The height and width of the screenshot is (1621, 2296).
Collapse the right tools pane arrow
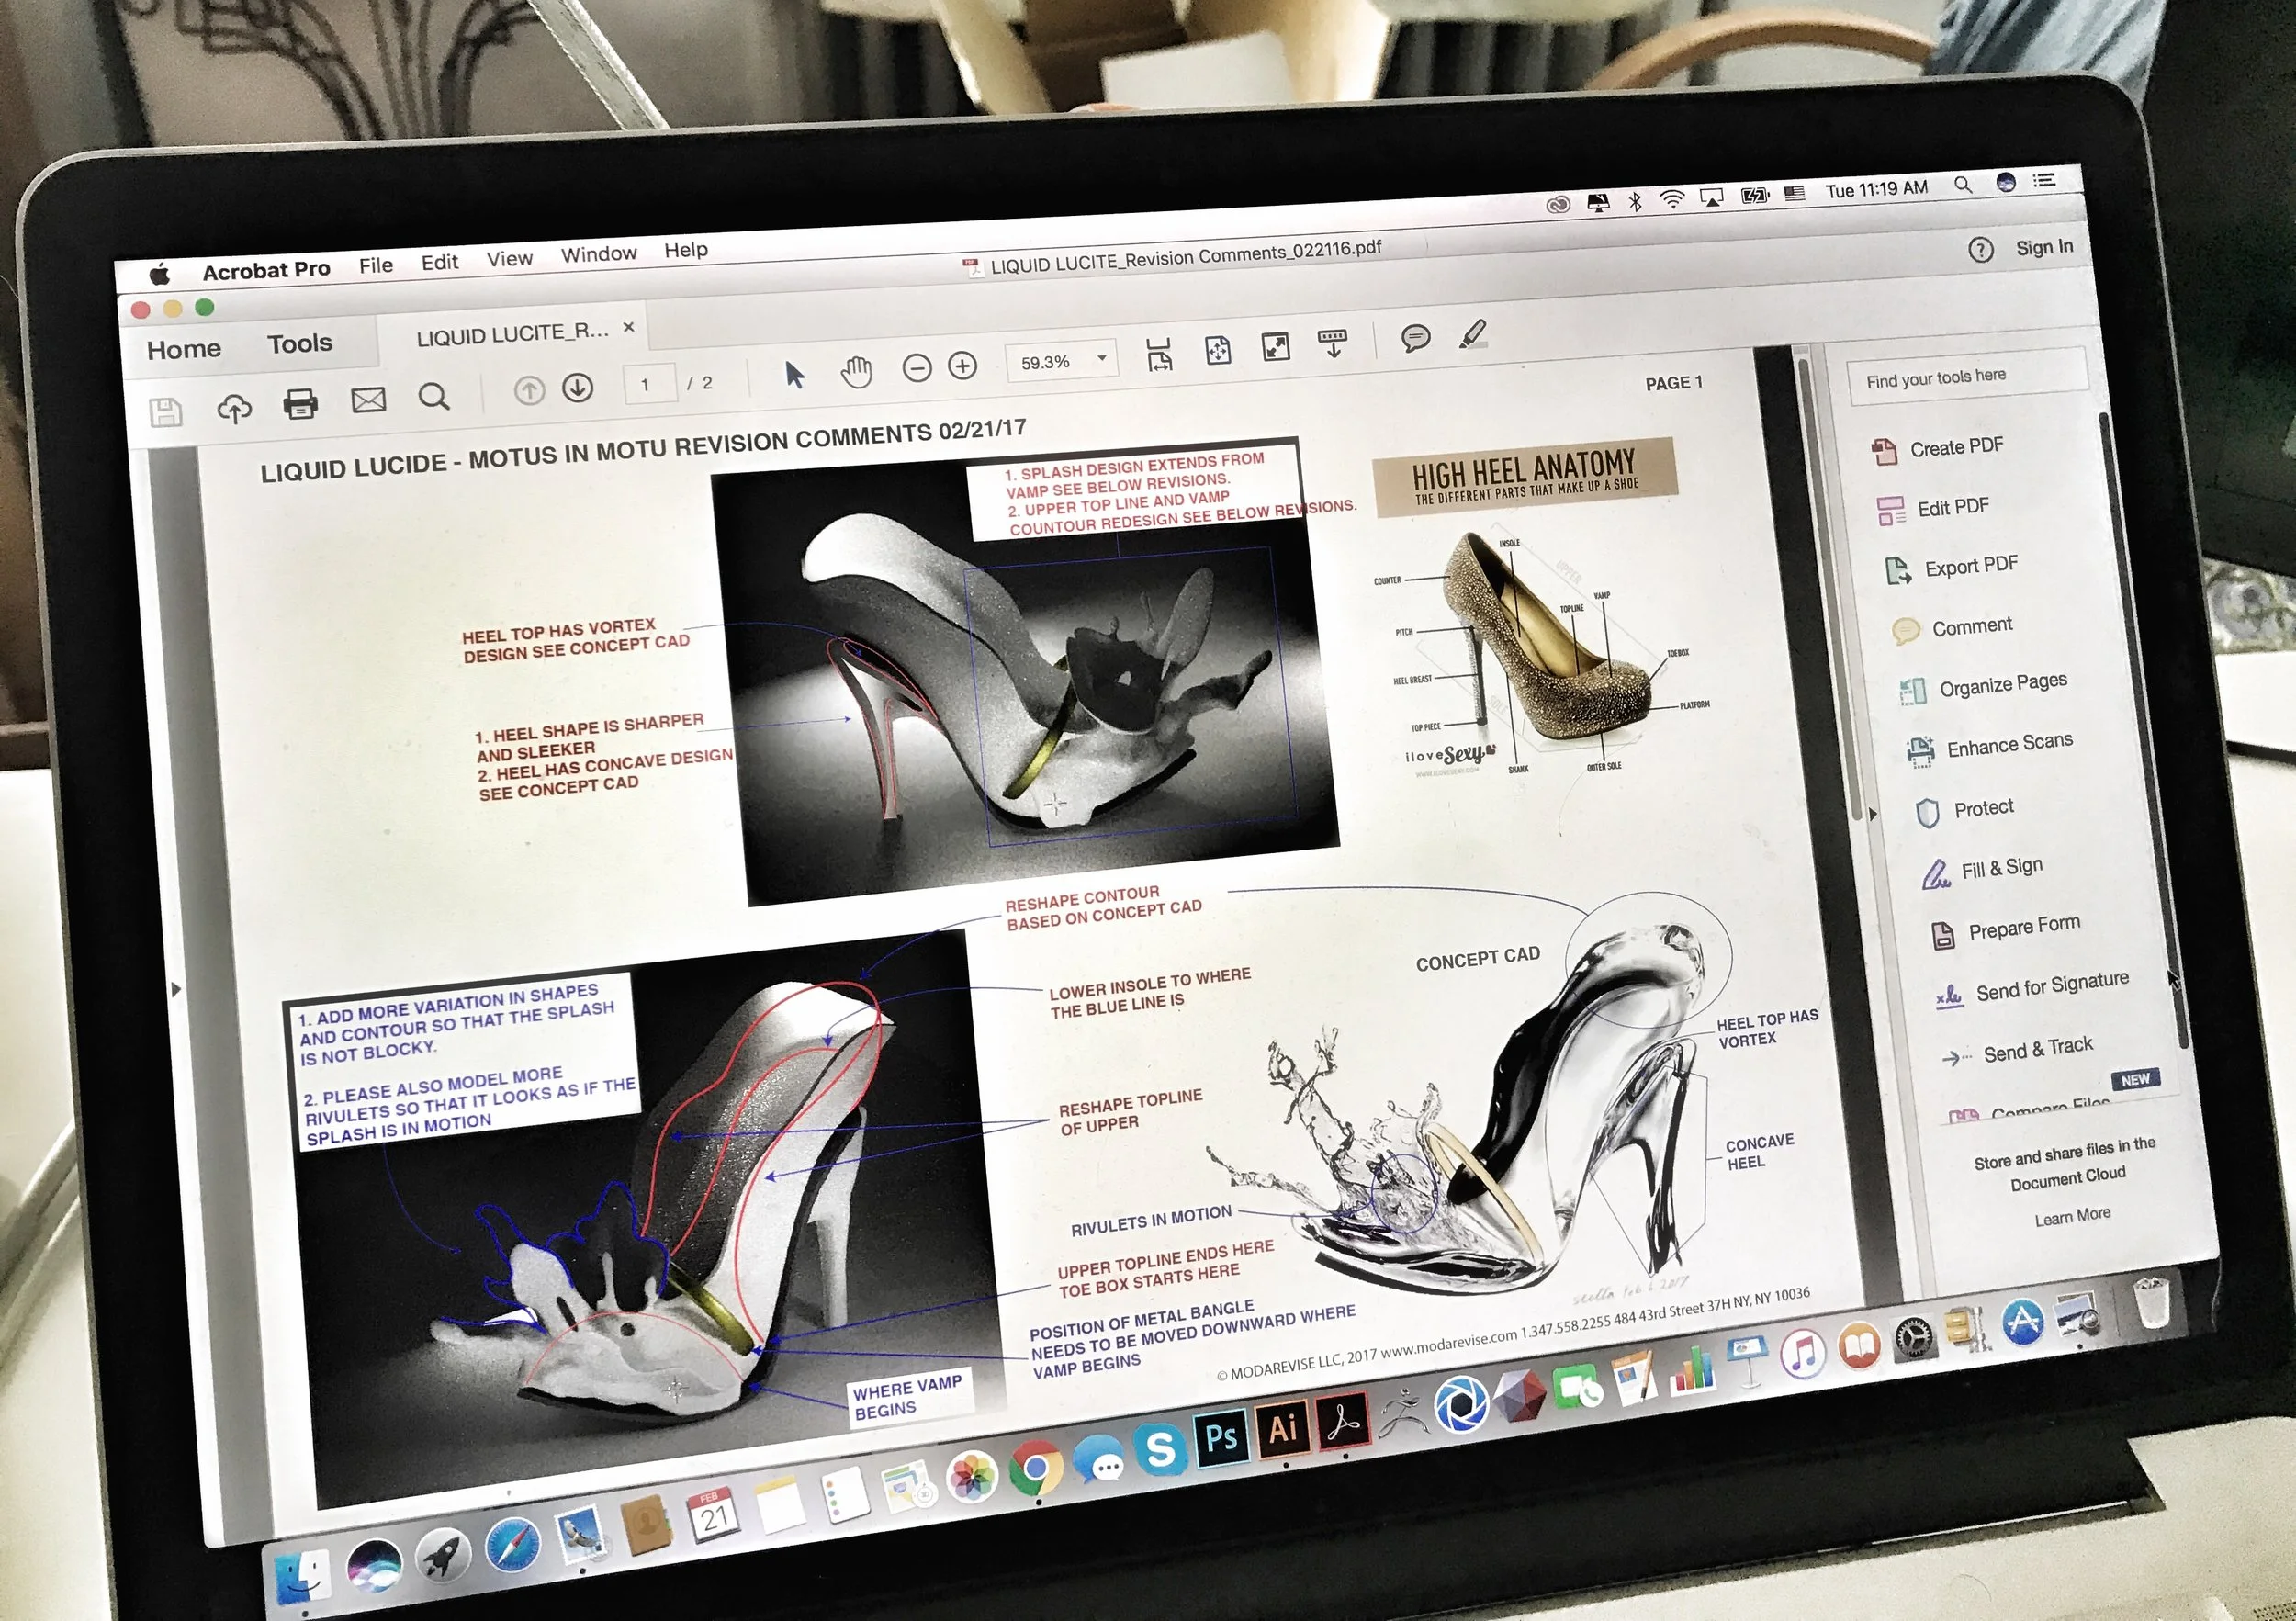coord(1873,815)
